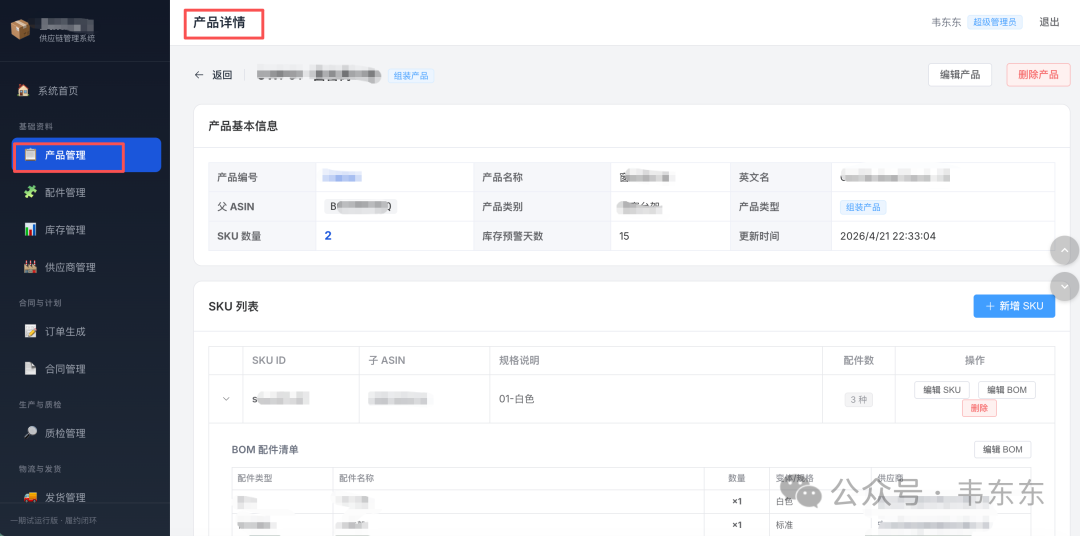Click the magnifier icon for 质检管理
Viewport: 1080px width, 536px height.
tap(30, 433)
